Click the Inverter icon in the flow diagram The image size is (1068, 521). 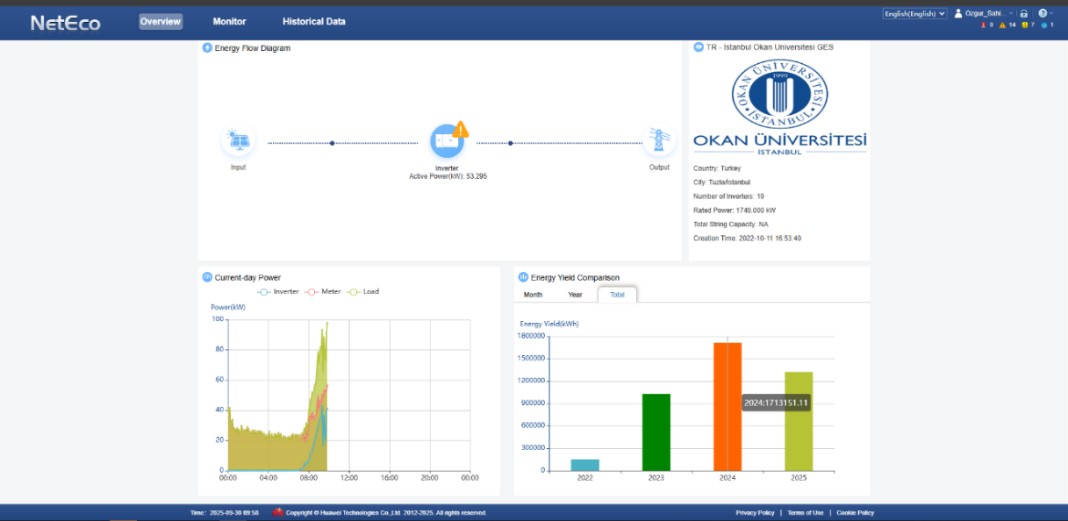click(447, 141)
